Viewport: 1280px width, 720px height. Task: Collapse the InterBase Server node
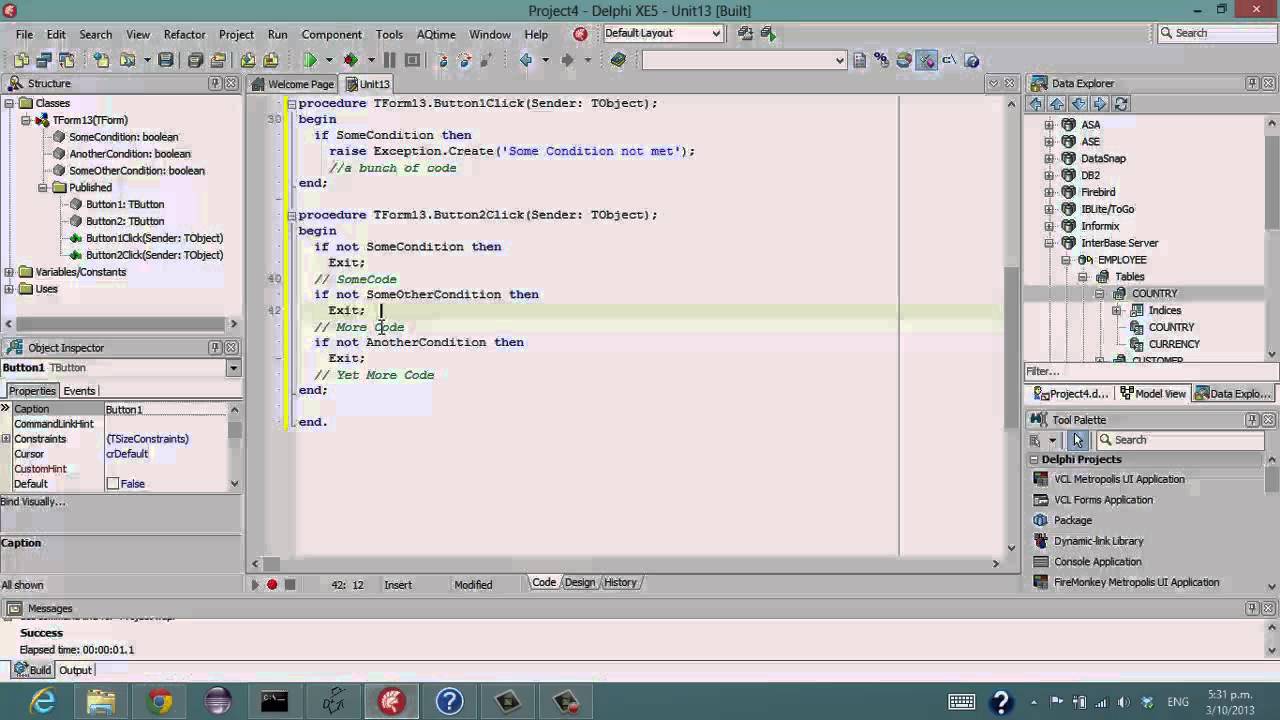(x=1049, y=243)
